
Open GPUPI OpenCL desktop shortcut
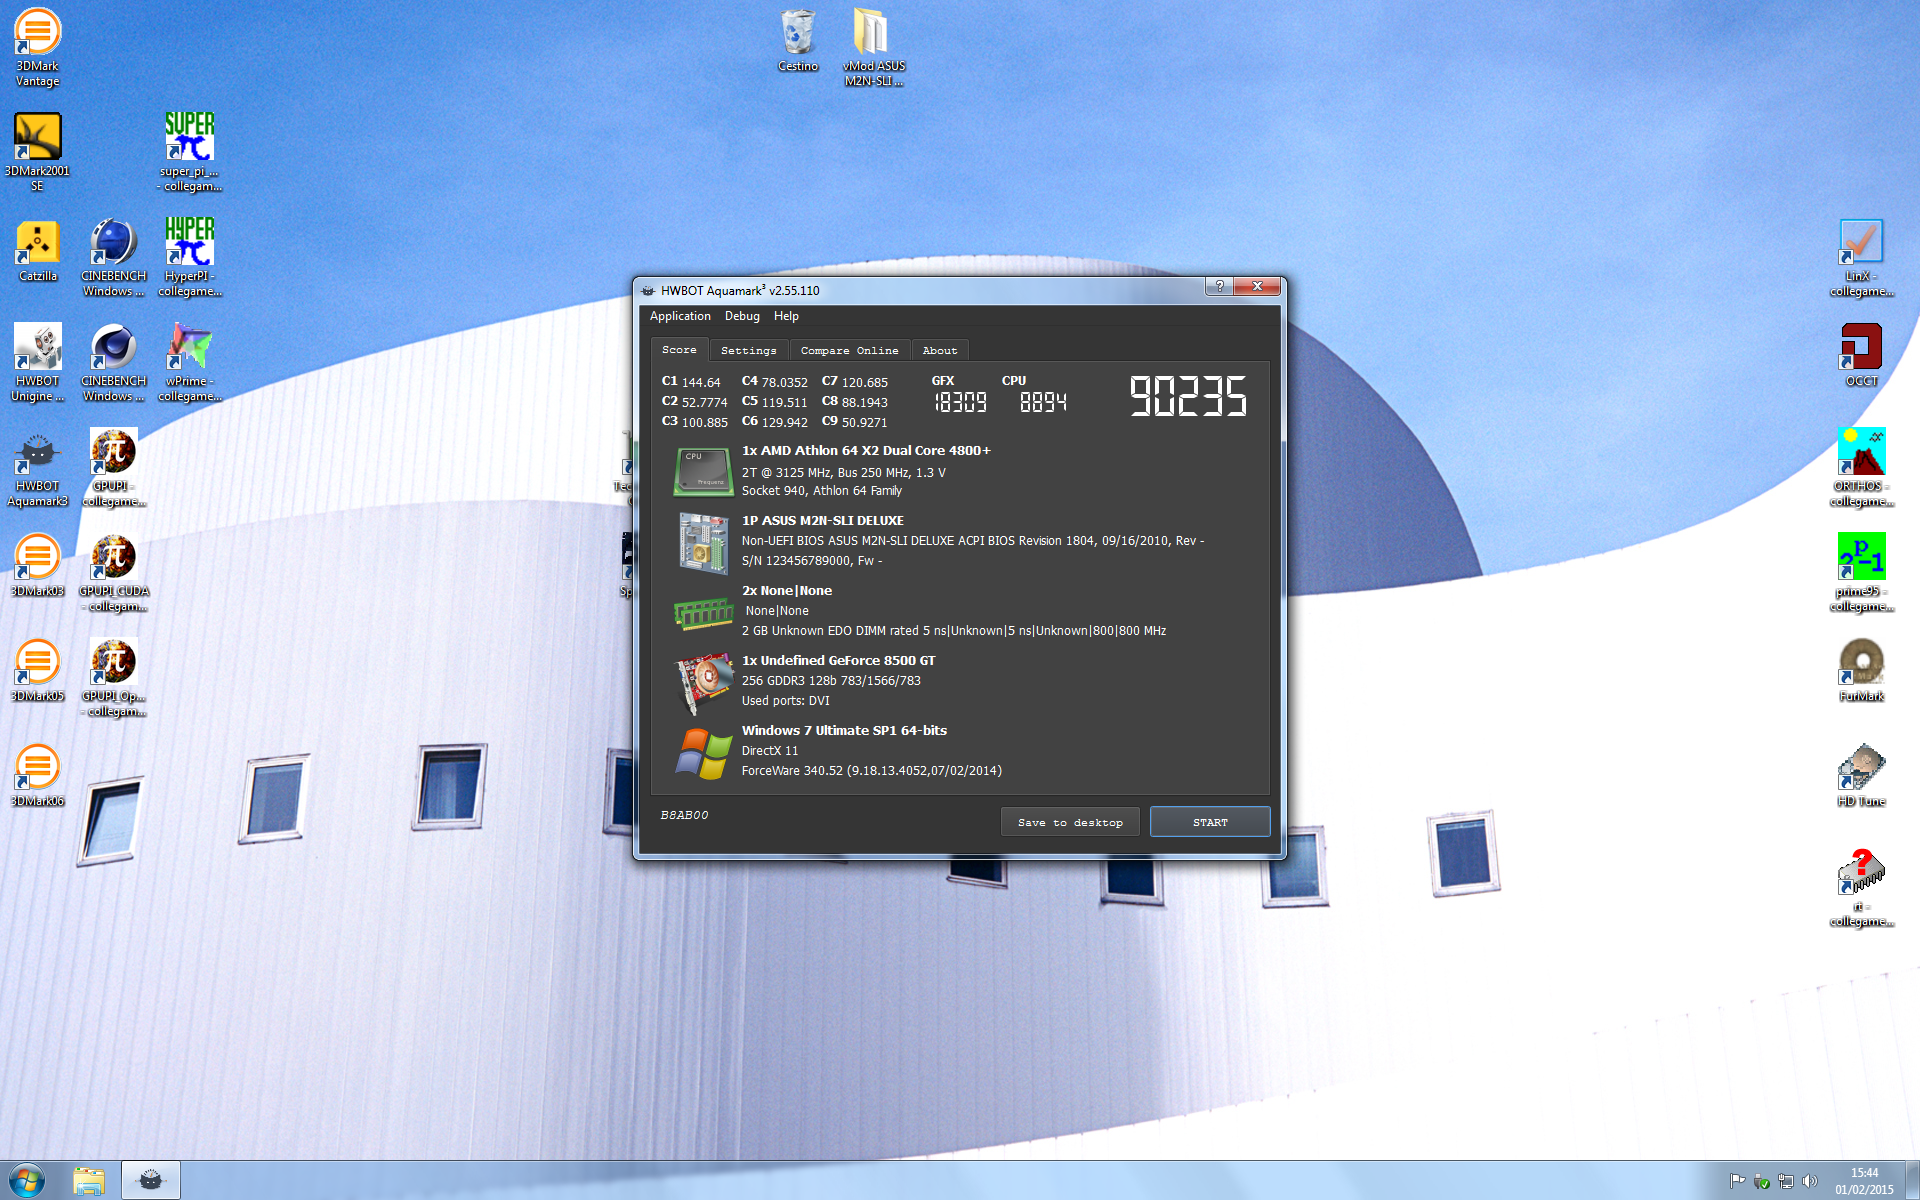click(x=113, y=678)
